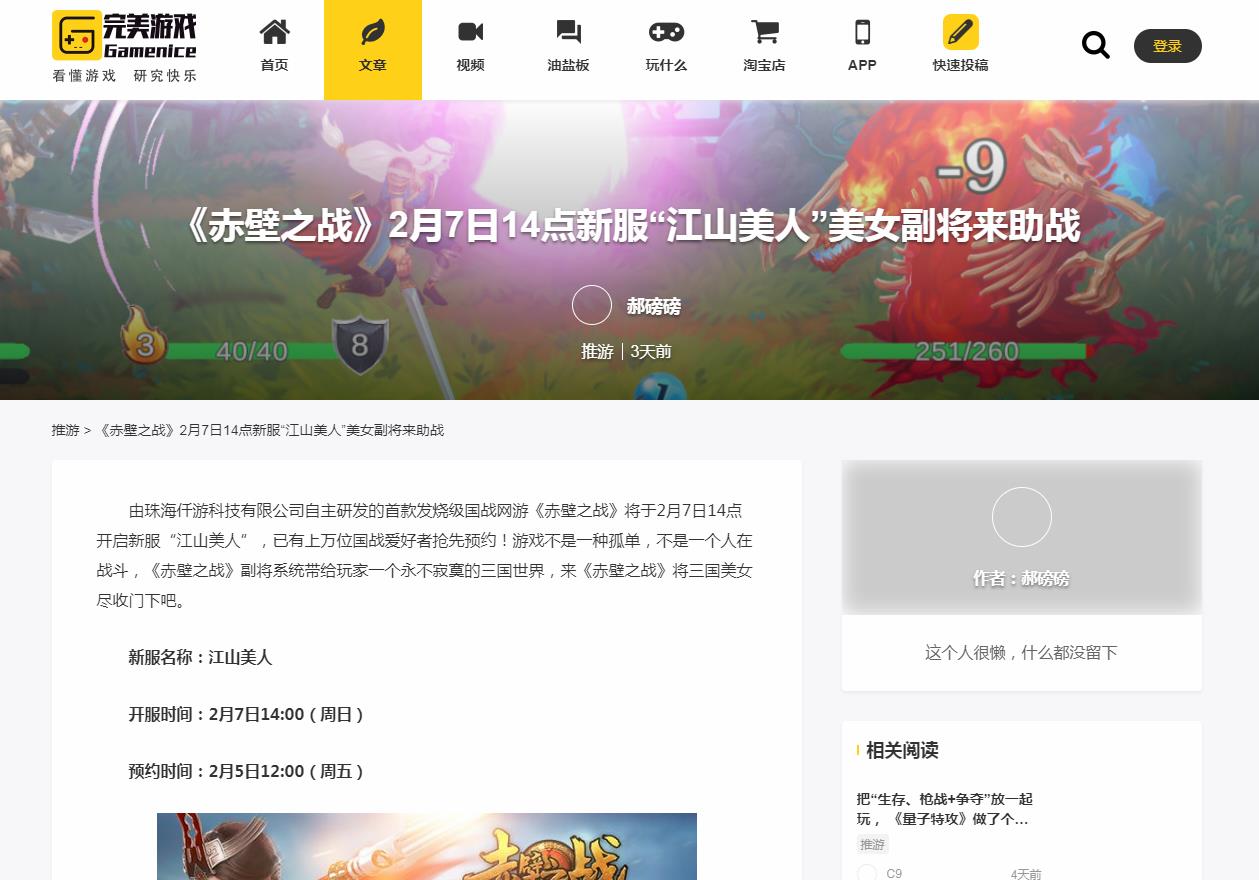Click the 新服名称：江山美人 line
Screen dimensions: 1259x880
point(200,657)
